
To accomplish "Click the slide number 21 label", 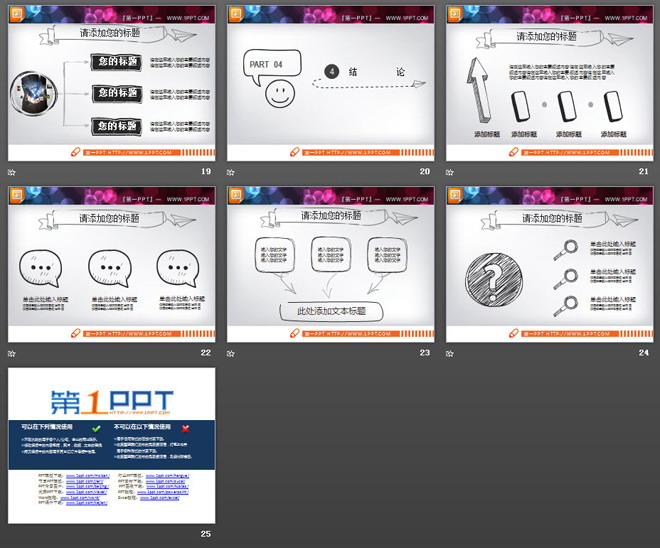I will (642, 172).
